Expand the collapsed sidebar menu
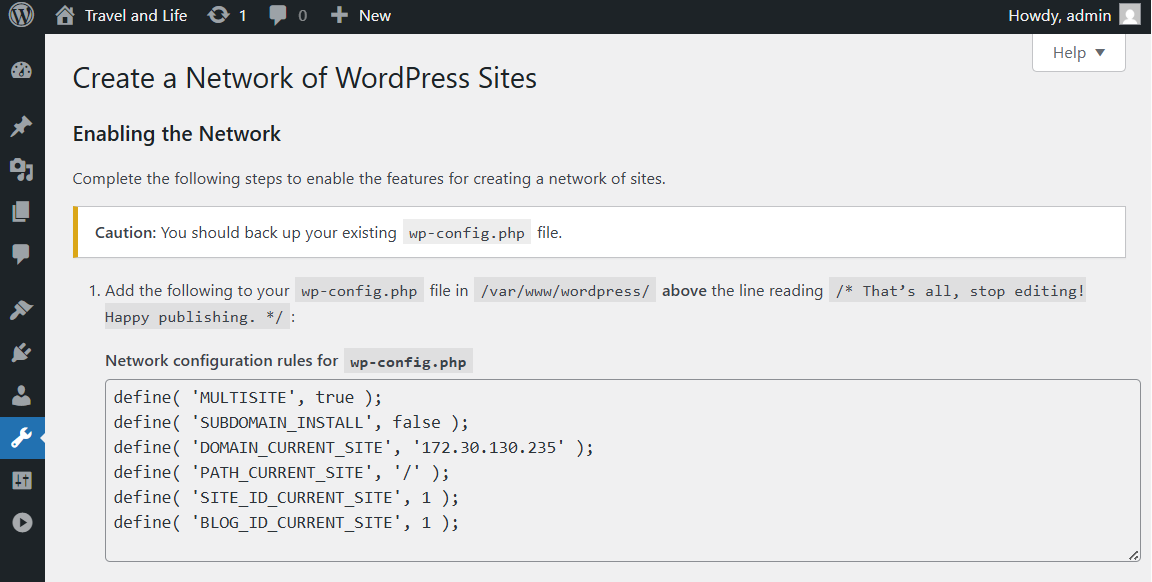 (22, 523)
